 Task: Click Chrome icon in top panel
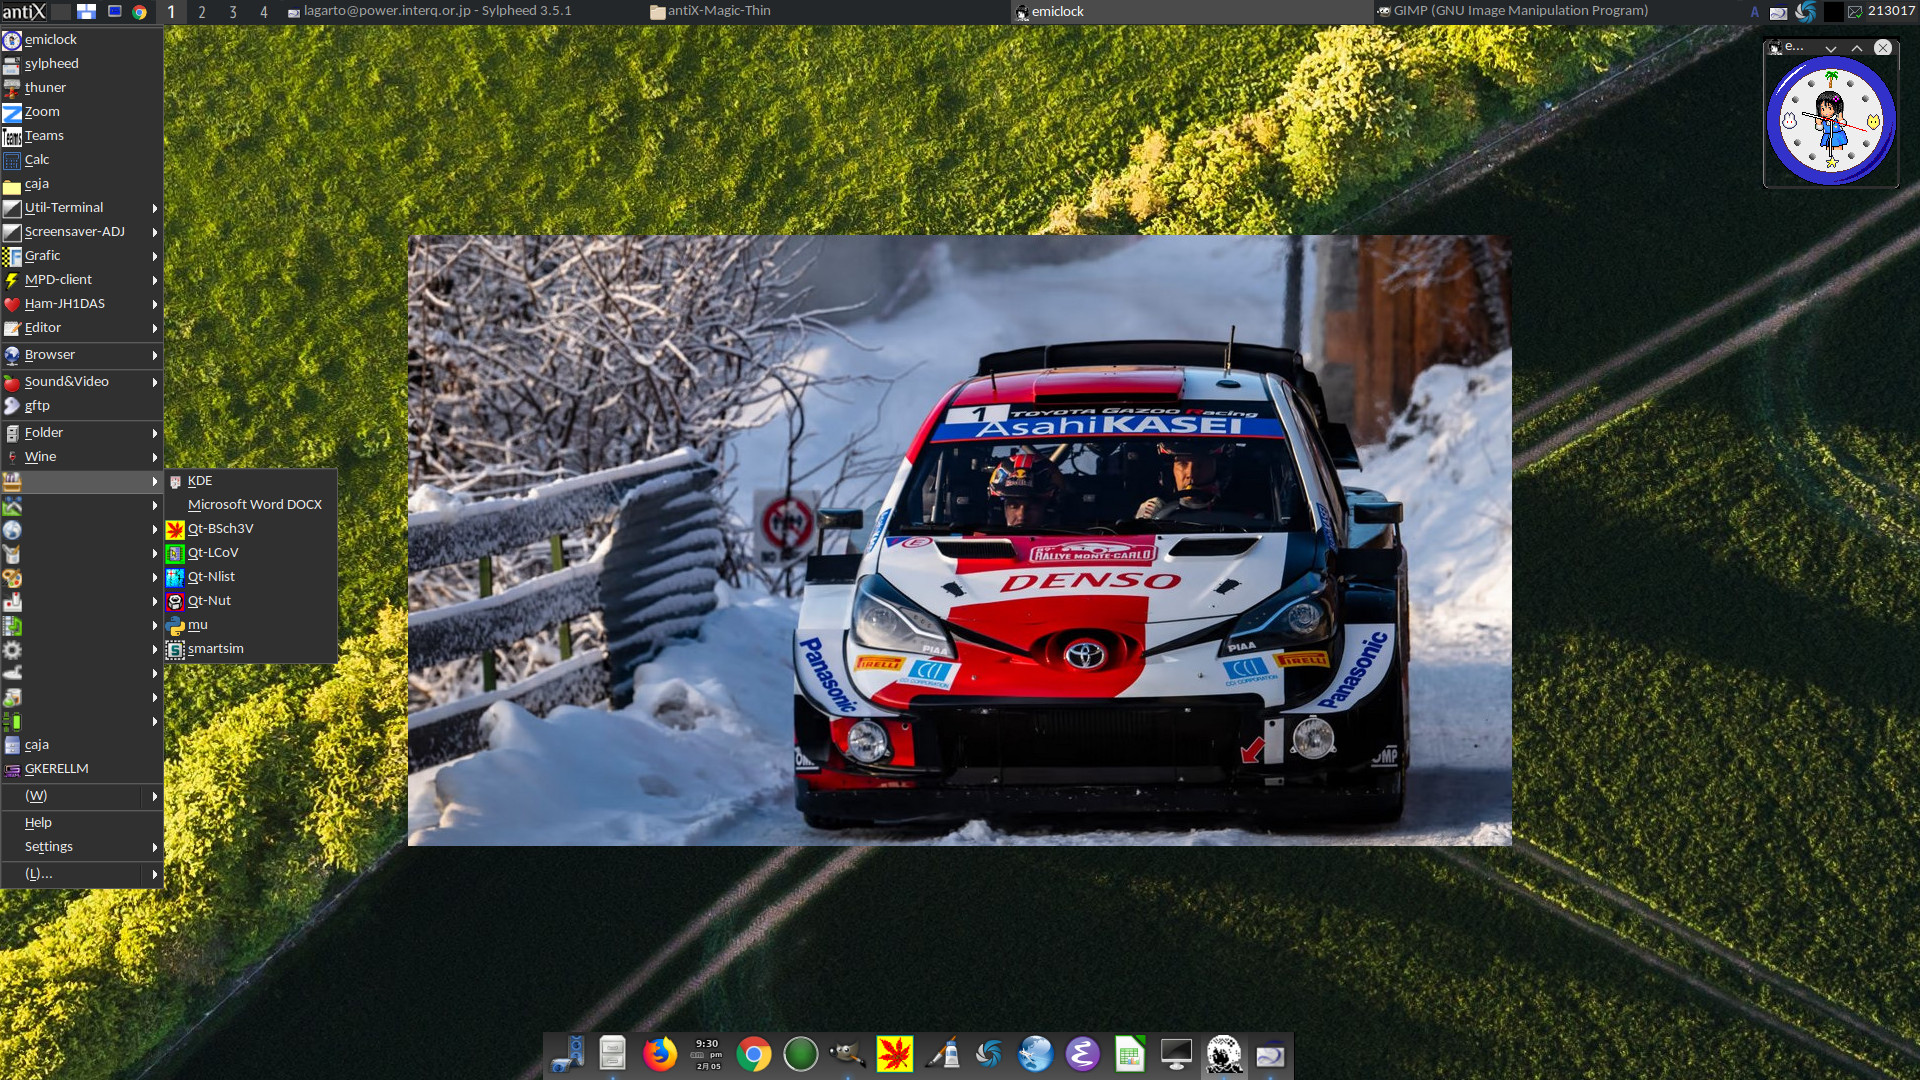tap(140, 12)
